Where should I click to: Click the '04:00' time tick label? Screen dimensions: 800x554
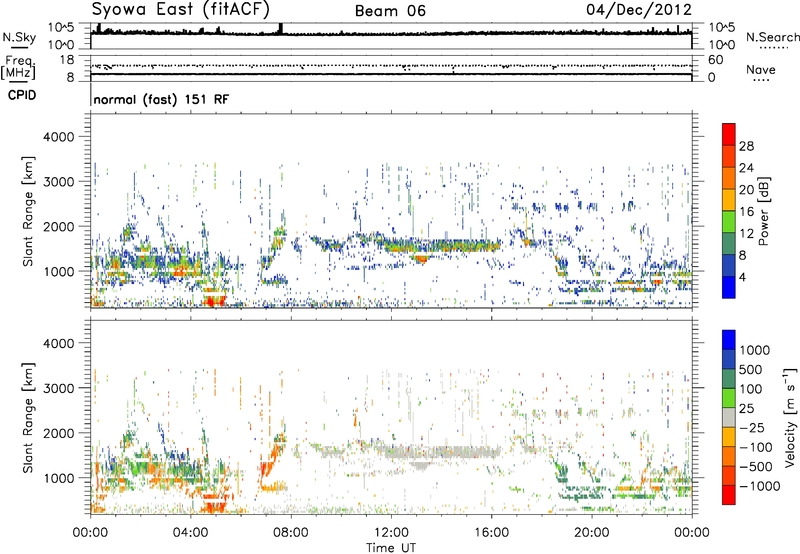pos(191,533)
